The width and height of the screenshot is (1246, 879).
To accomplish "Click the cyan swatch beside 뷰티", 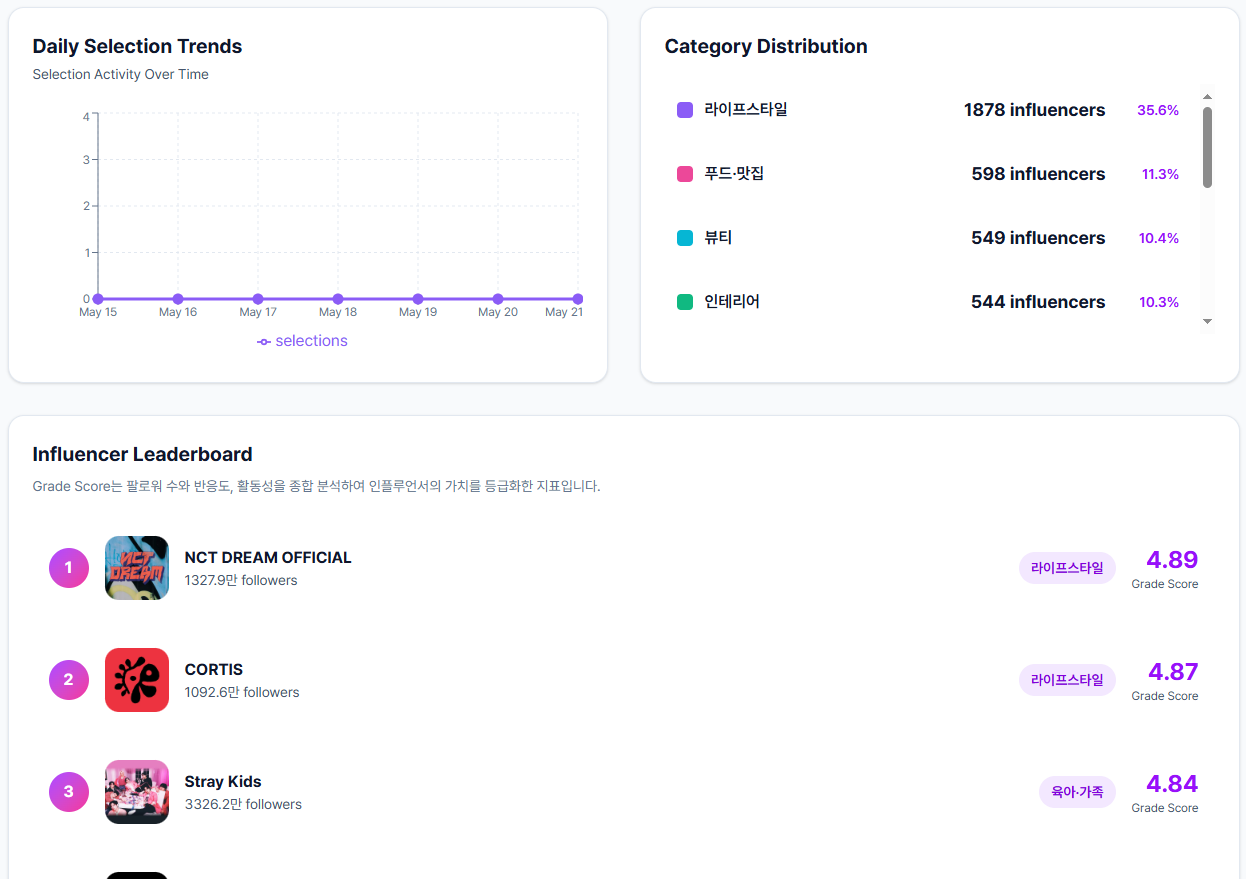I will [x=685, y=238].
